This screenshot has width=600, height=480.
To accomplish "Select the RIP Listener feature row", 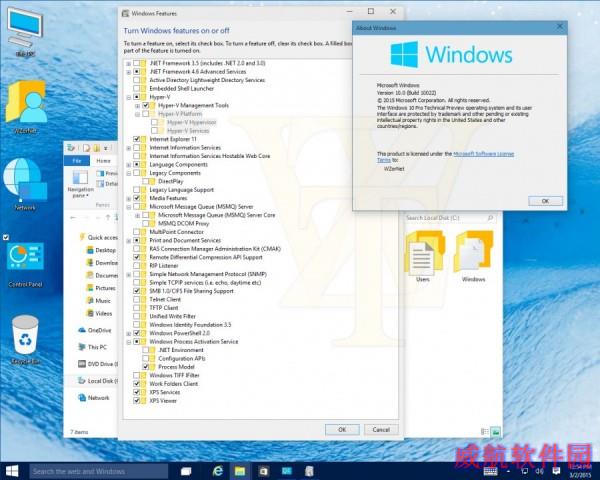I will 164,266.
